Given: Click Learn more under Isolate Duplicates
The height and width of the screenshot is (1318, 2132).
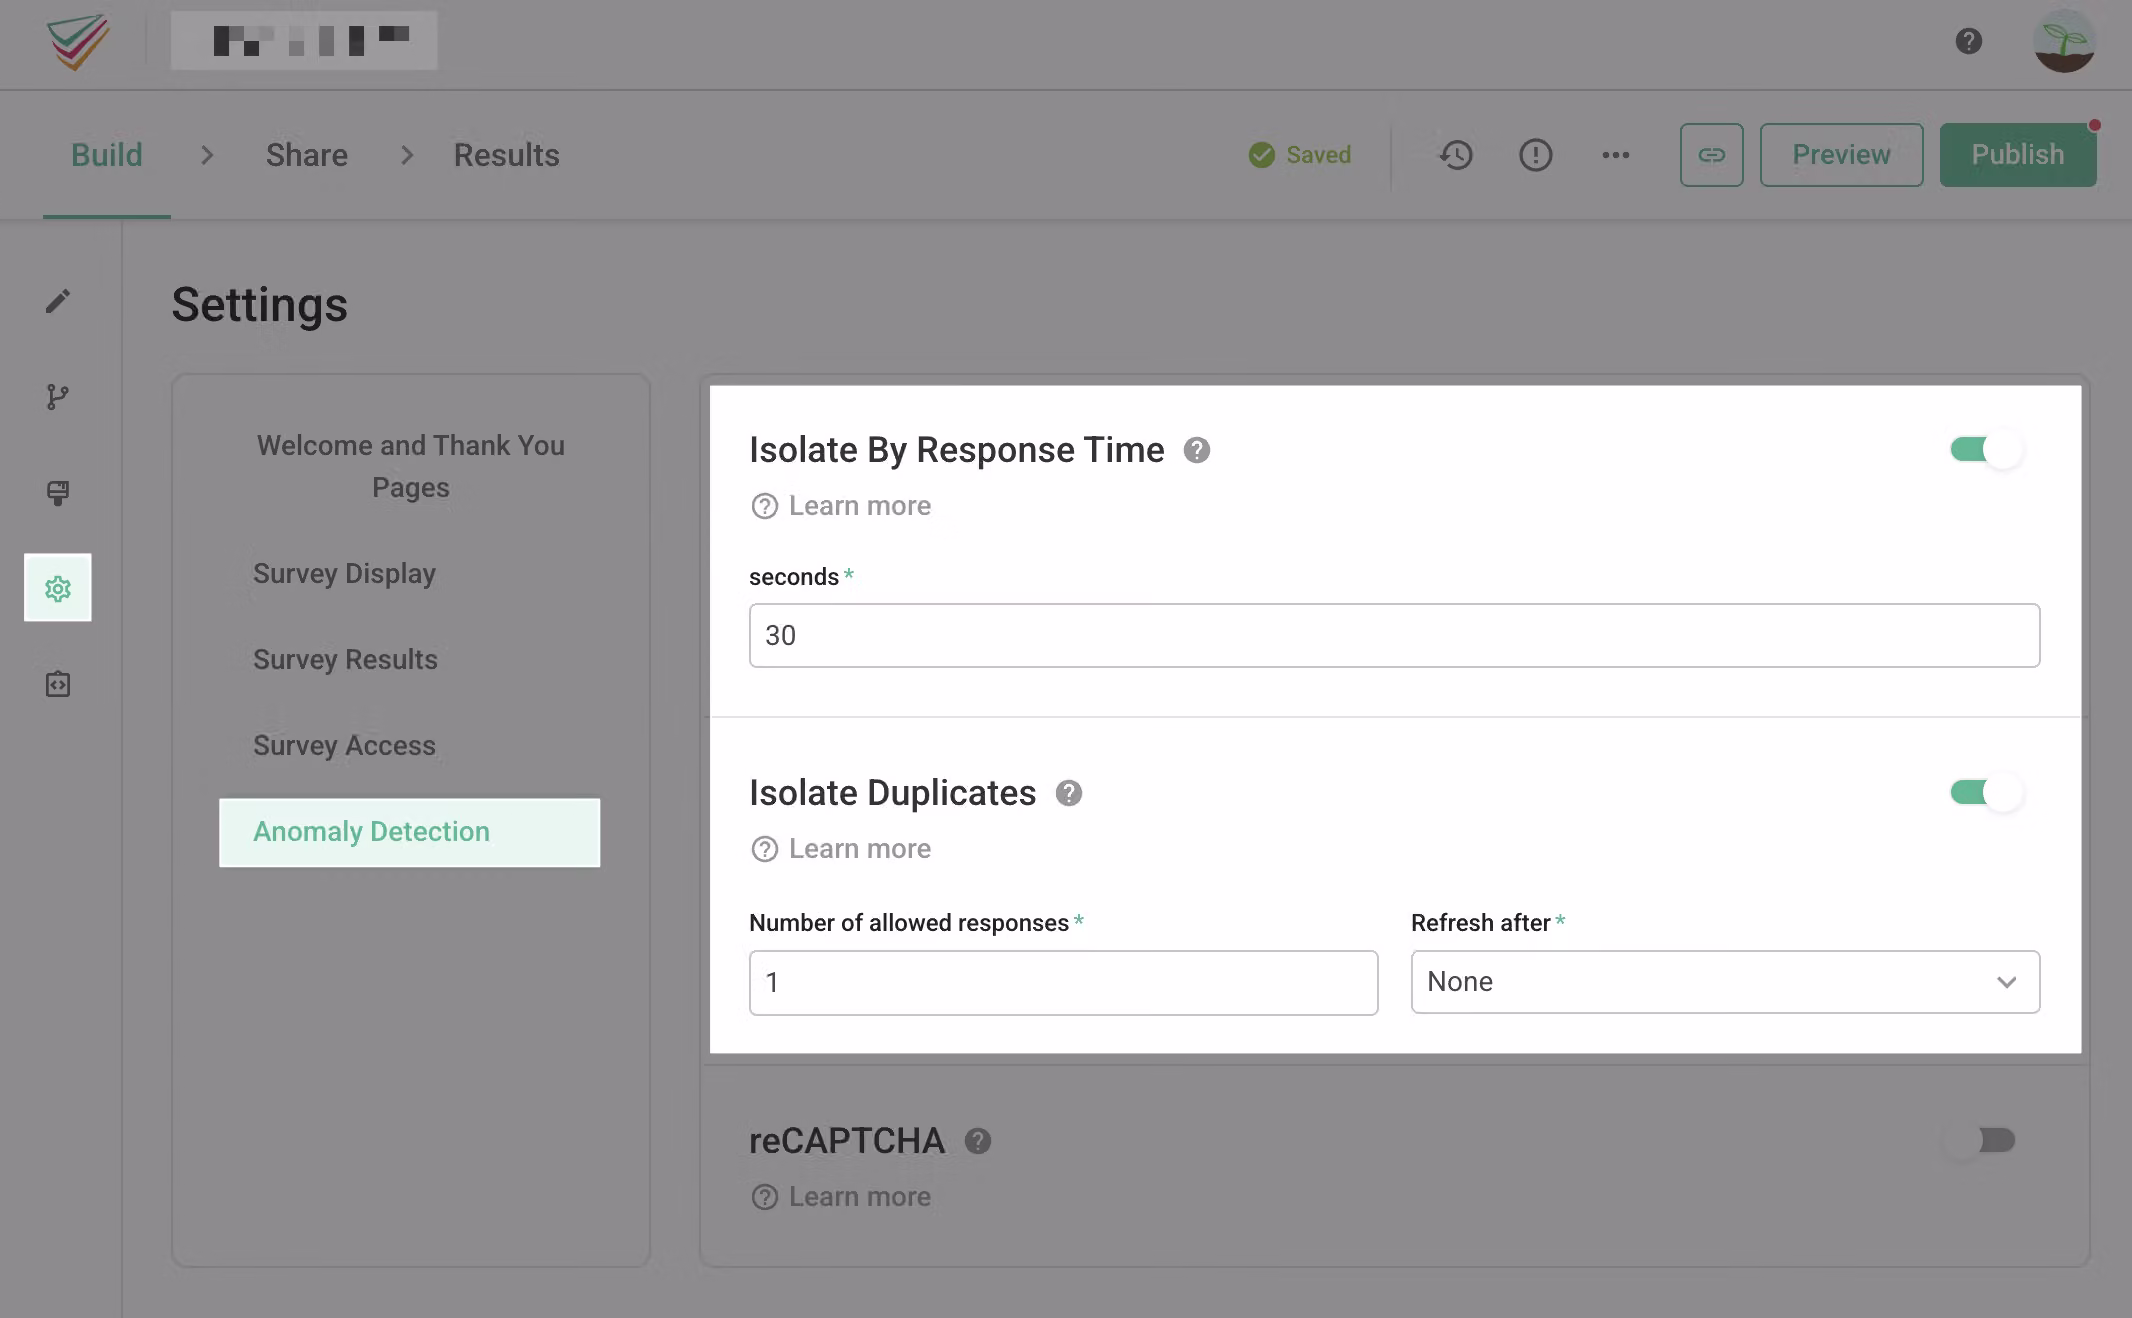Looking at the screenshot, I should (841, 849).
